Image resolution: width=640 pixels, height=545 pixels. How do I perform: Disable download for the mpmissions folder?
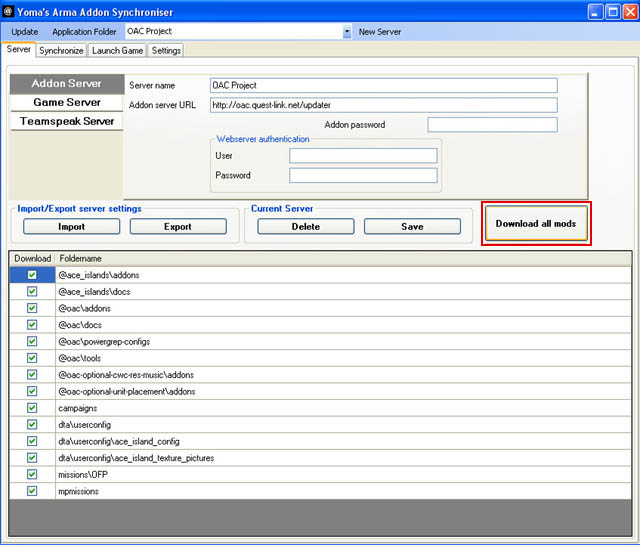point(32,491)
